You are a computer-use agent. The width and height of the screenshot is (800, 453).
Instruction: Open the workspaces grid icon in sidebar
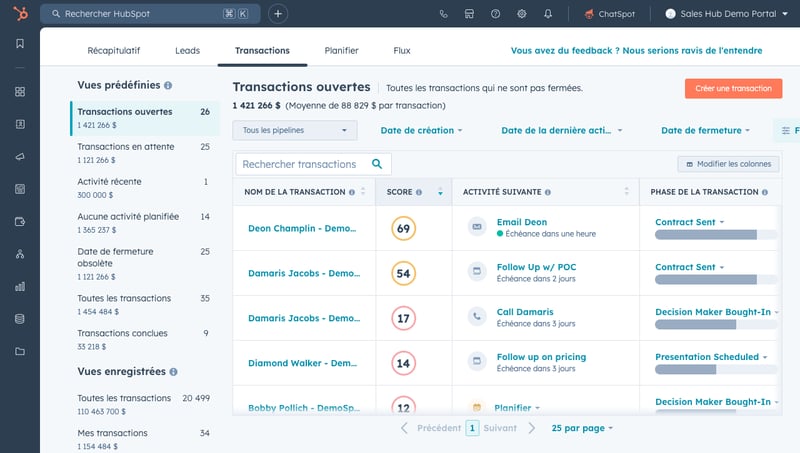(20, 92)
